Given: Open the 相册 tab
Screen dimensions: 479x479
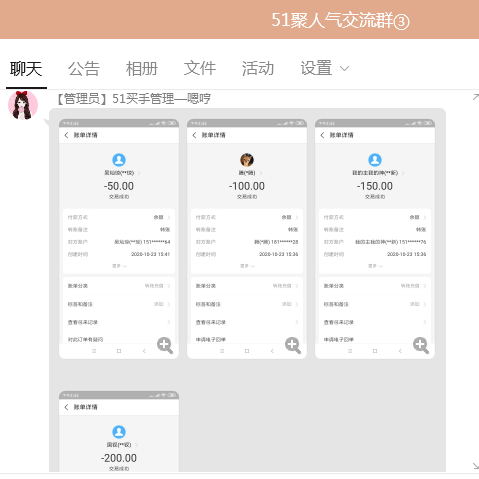Looking at the screenshot, I should tap(142, 69).
